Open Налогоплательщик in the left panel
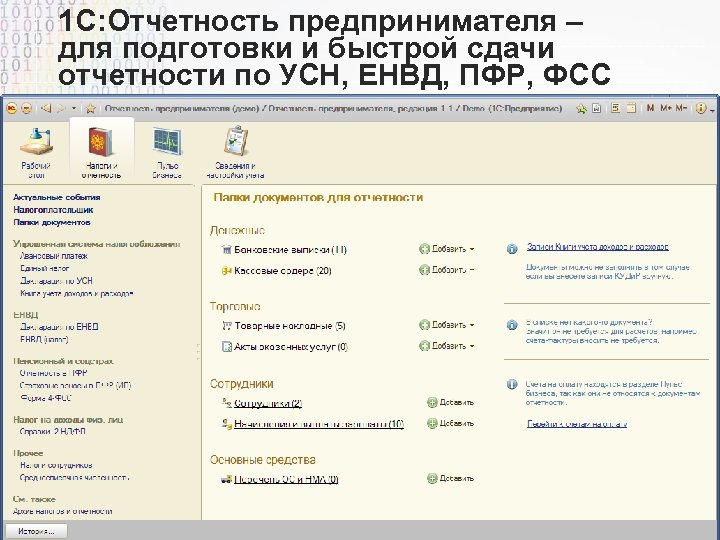 point(53,210)
